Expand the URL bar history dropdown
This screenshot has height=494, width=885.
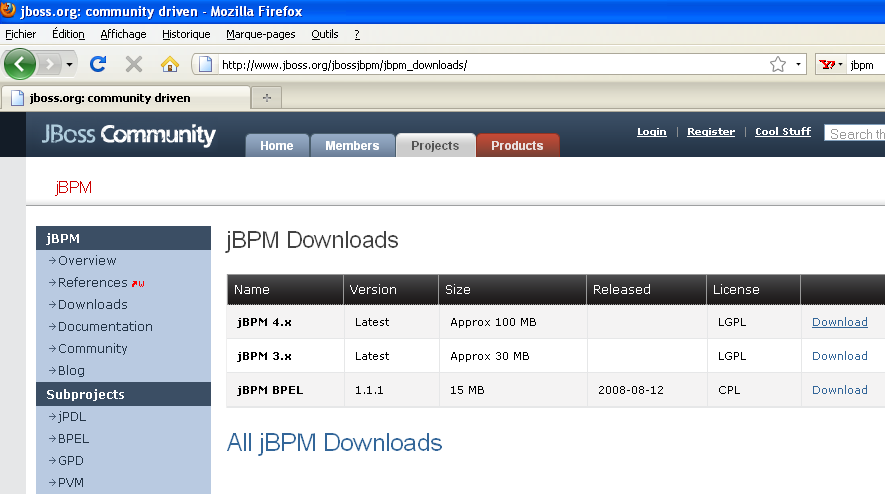799,64
